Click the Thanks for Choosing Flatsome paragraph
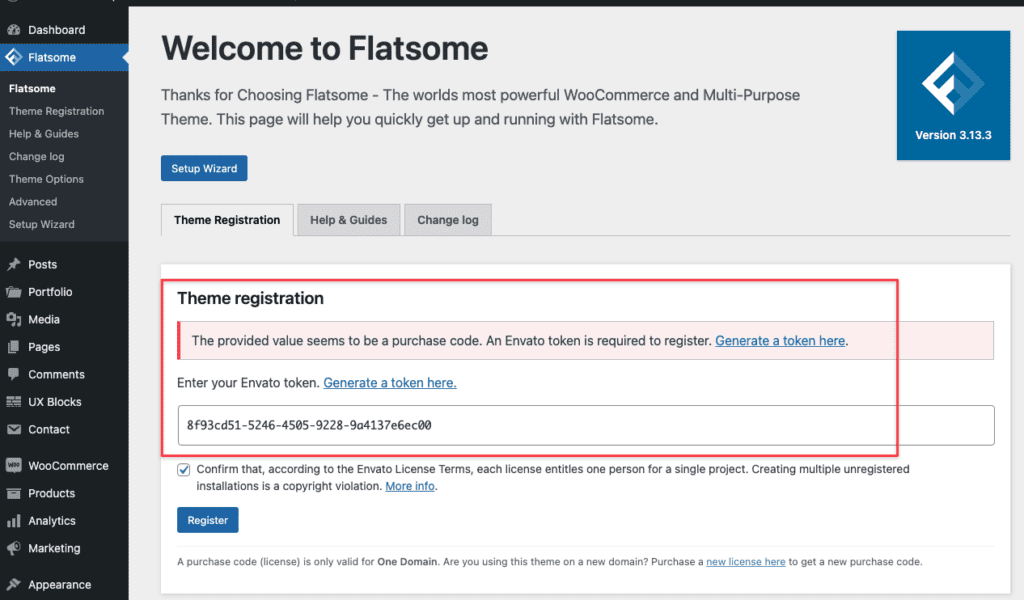This screenshot has height=600, width=1024. pos(481,107)
